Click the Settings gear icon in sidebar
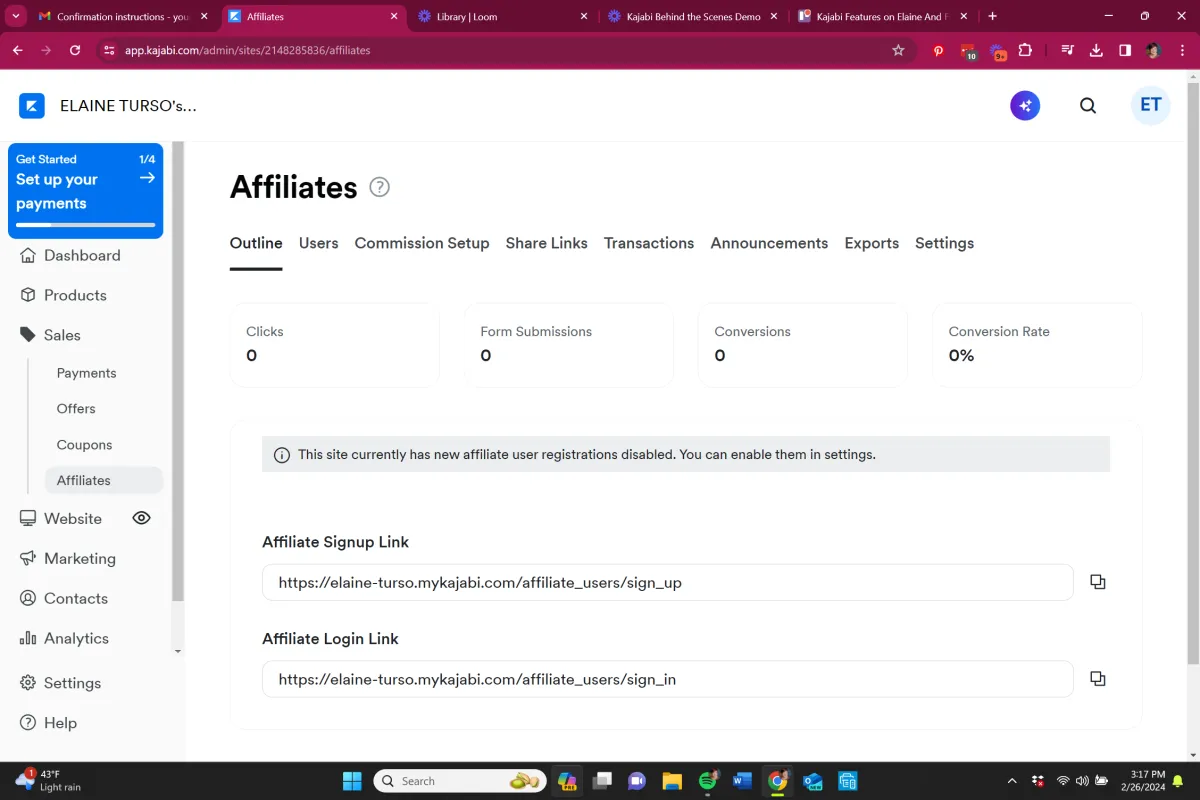Screen dimensions: 1200x800 click(28, 683)
